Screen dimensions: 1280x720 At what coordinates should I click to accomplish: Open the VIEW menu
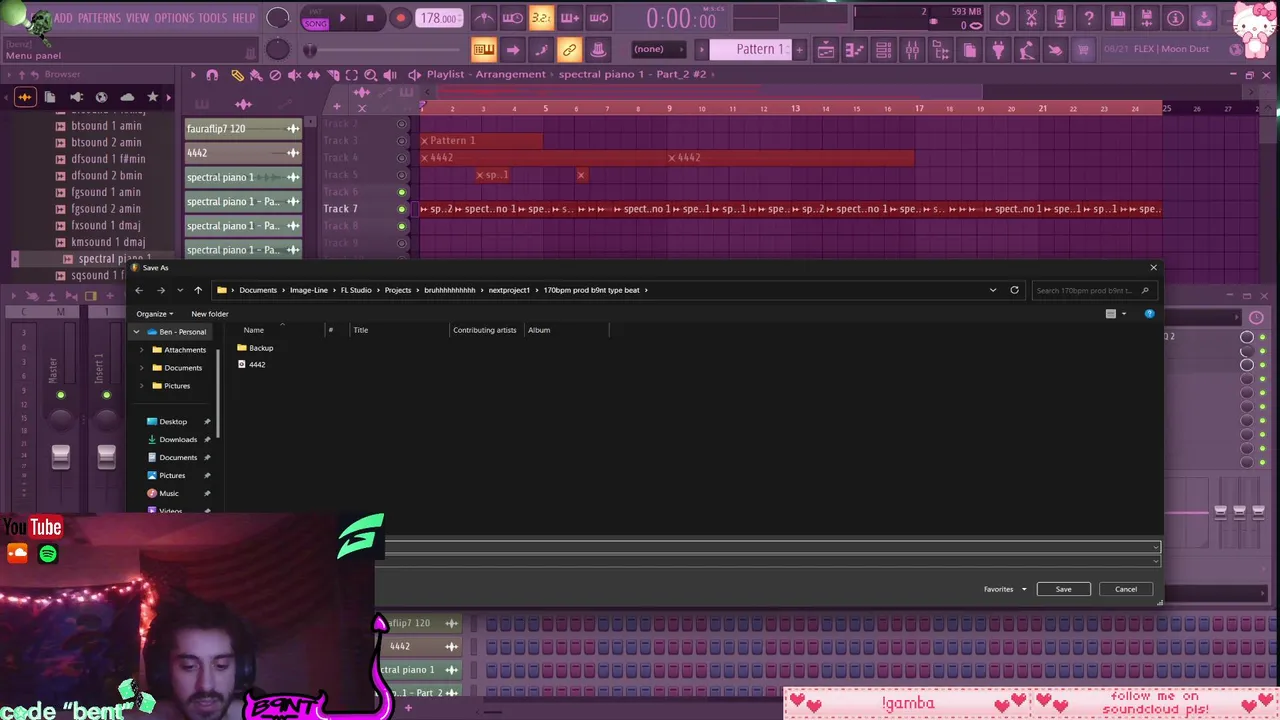(137, 18)
